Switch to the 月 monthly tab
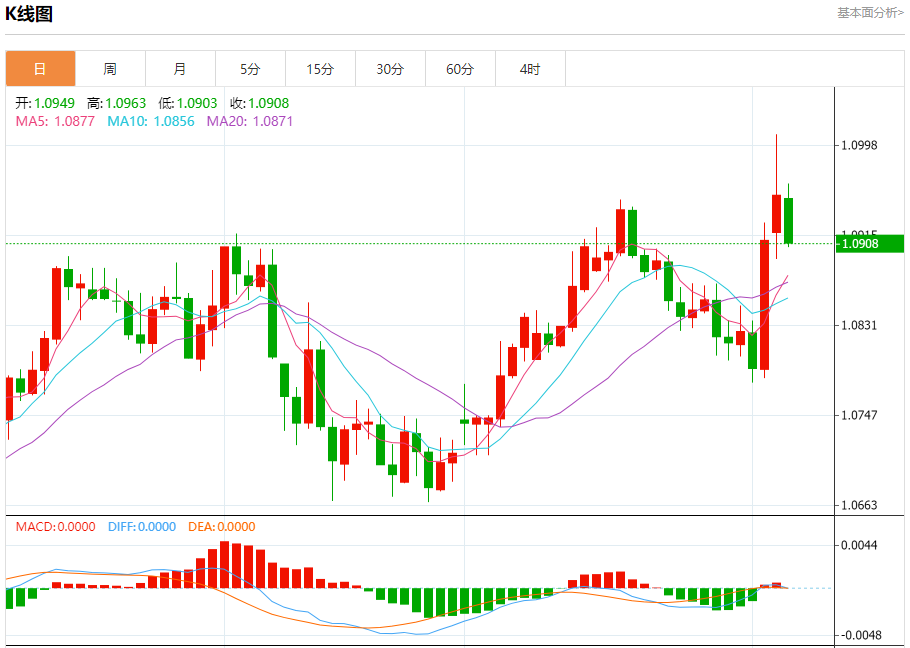This screenshot has height=648, width=910. click(x=180, y=69)
